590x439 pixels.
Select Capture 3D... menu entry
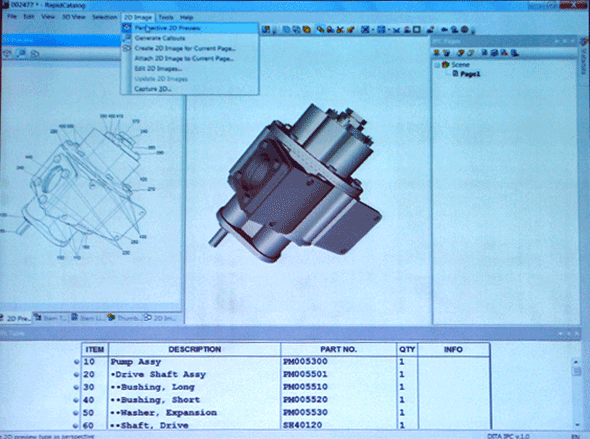pyautogui.click(x=153, y=89)
